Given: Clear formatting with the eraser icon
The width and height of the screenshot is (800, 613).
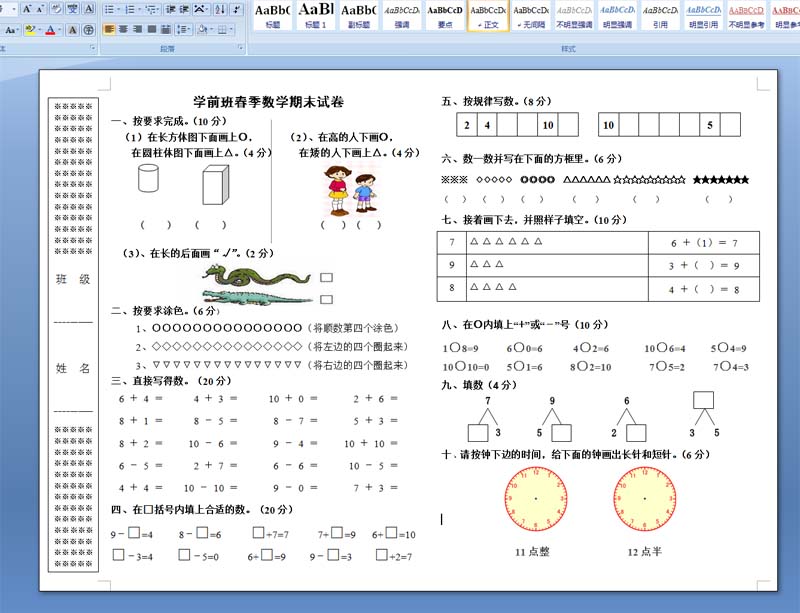Looking at the screenshot, I should 56,9.
